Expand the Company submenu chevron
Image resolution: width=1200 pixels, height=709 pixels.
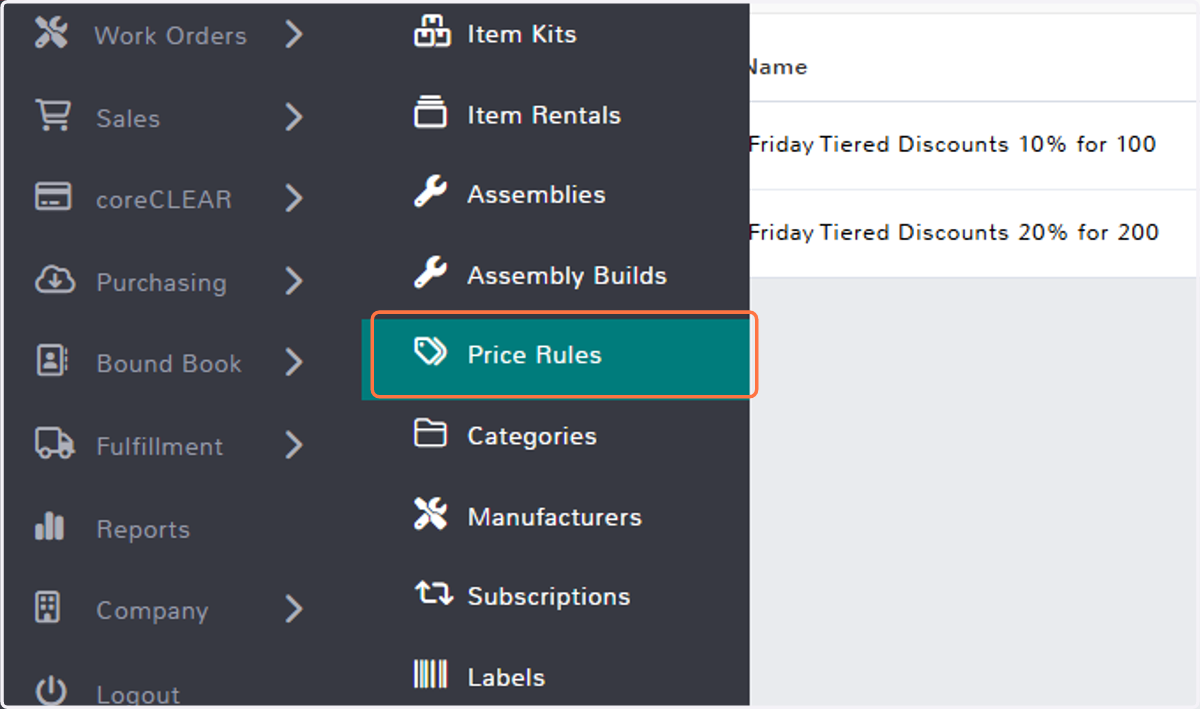[x=292, y=608]
